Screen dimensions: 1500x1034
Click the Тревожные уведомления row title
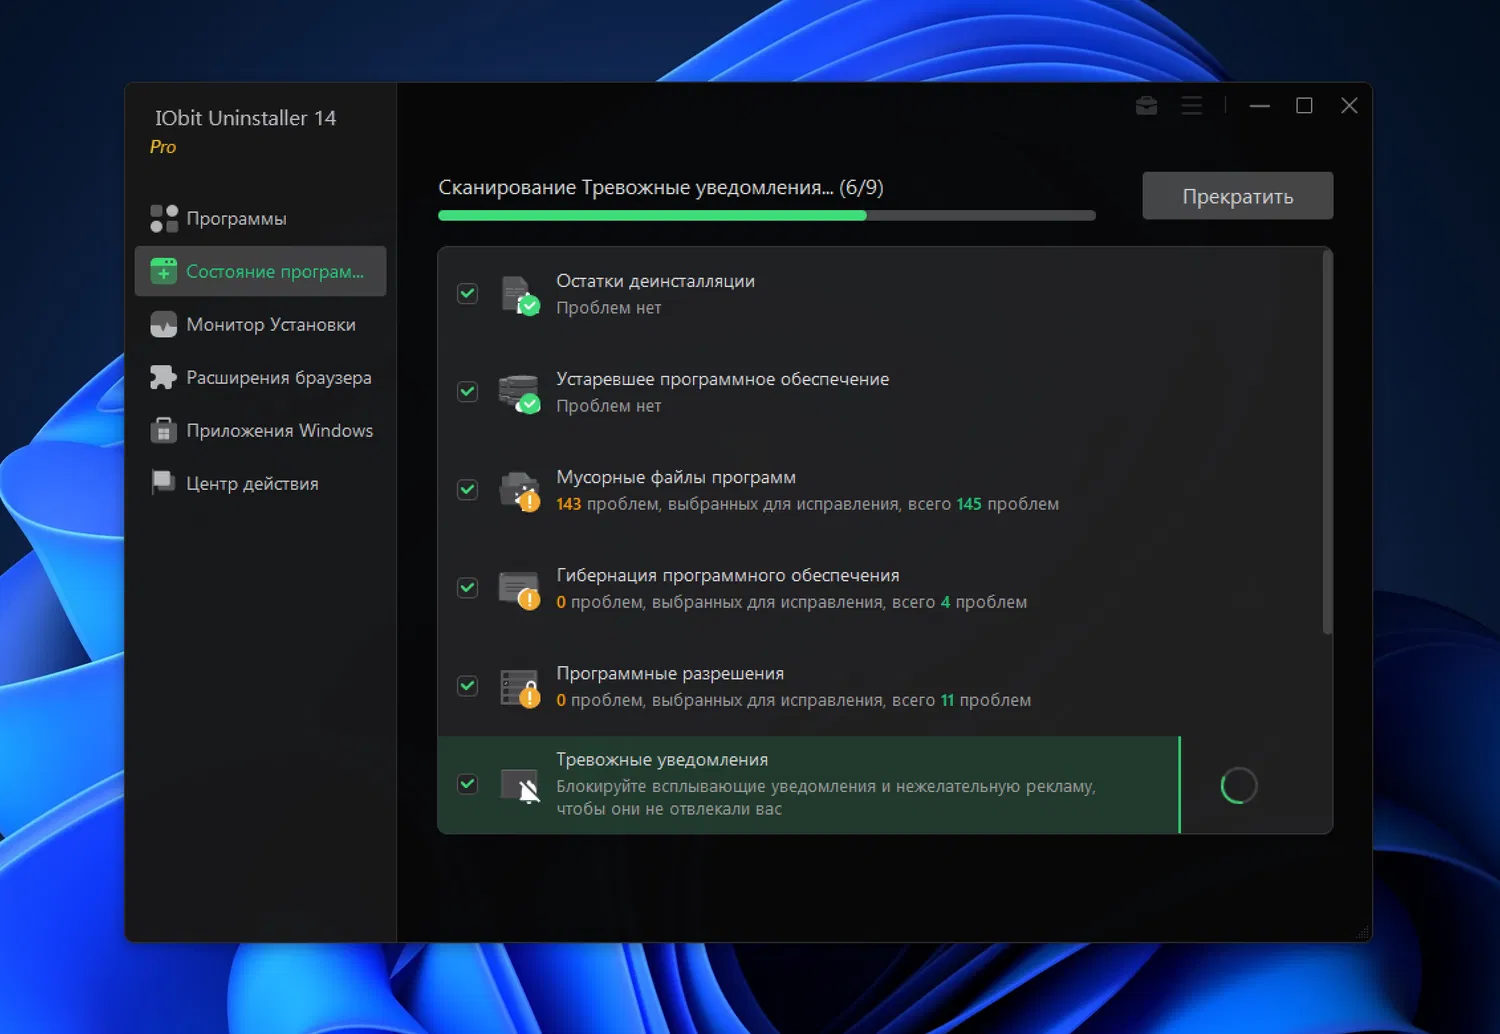(662, 760)
